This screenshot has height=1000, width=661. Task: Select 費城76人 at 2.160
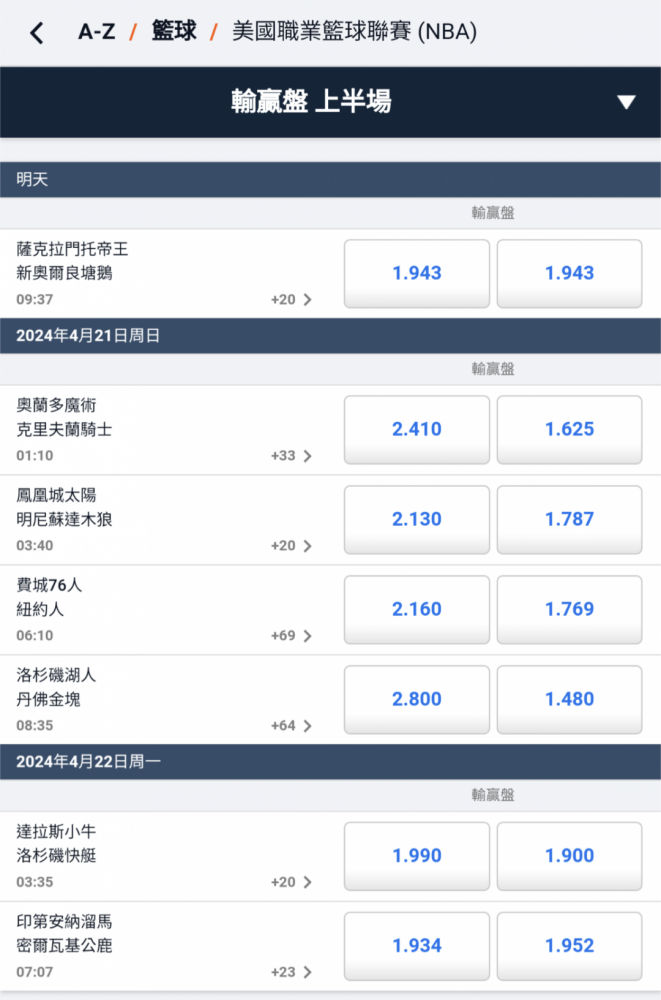(x=417, y=609)
